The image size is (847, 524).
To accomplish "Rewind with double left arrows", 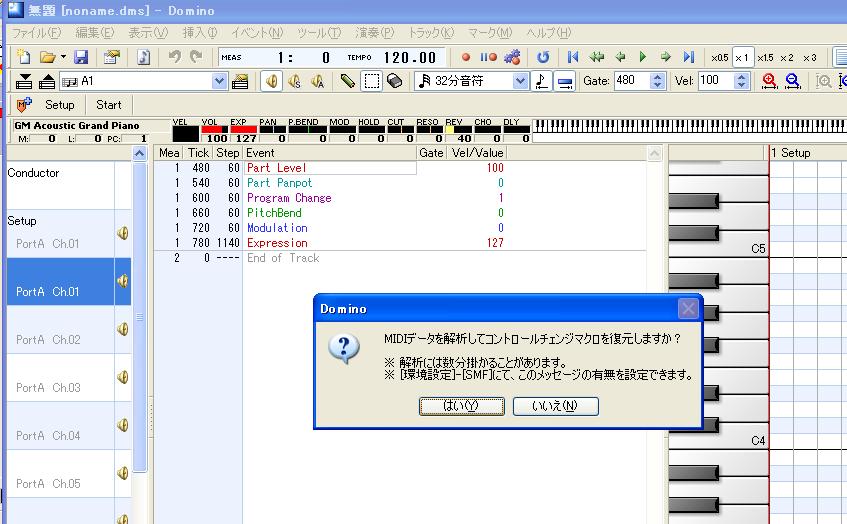I will coord(596,57).
